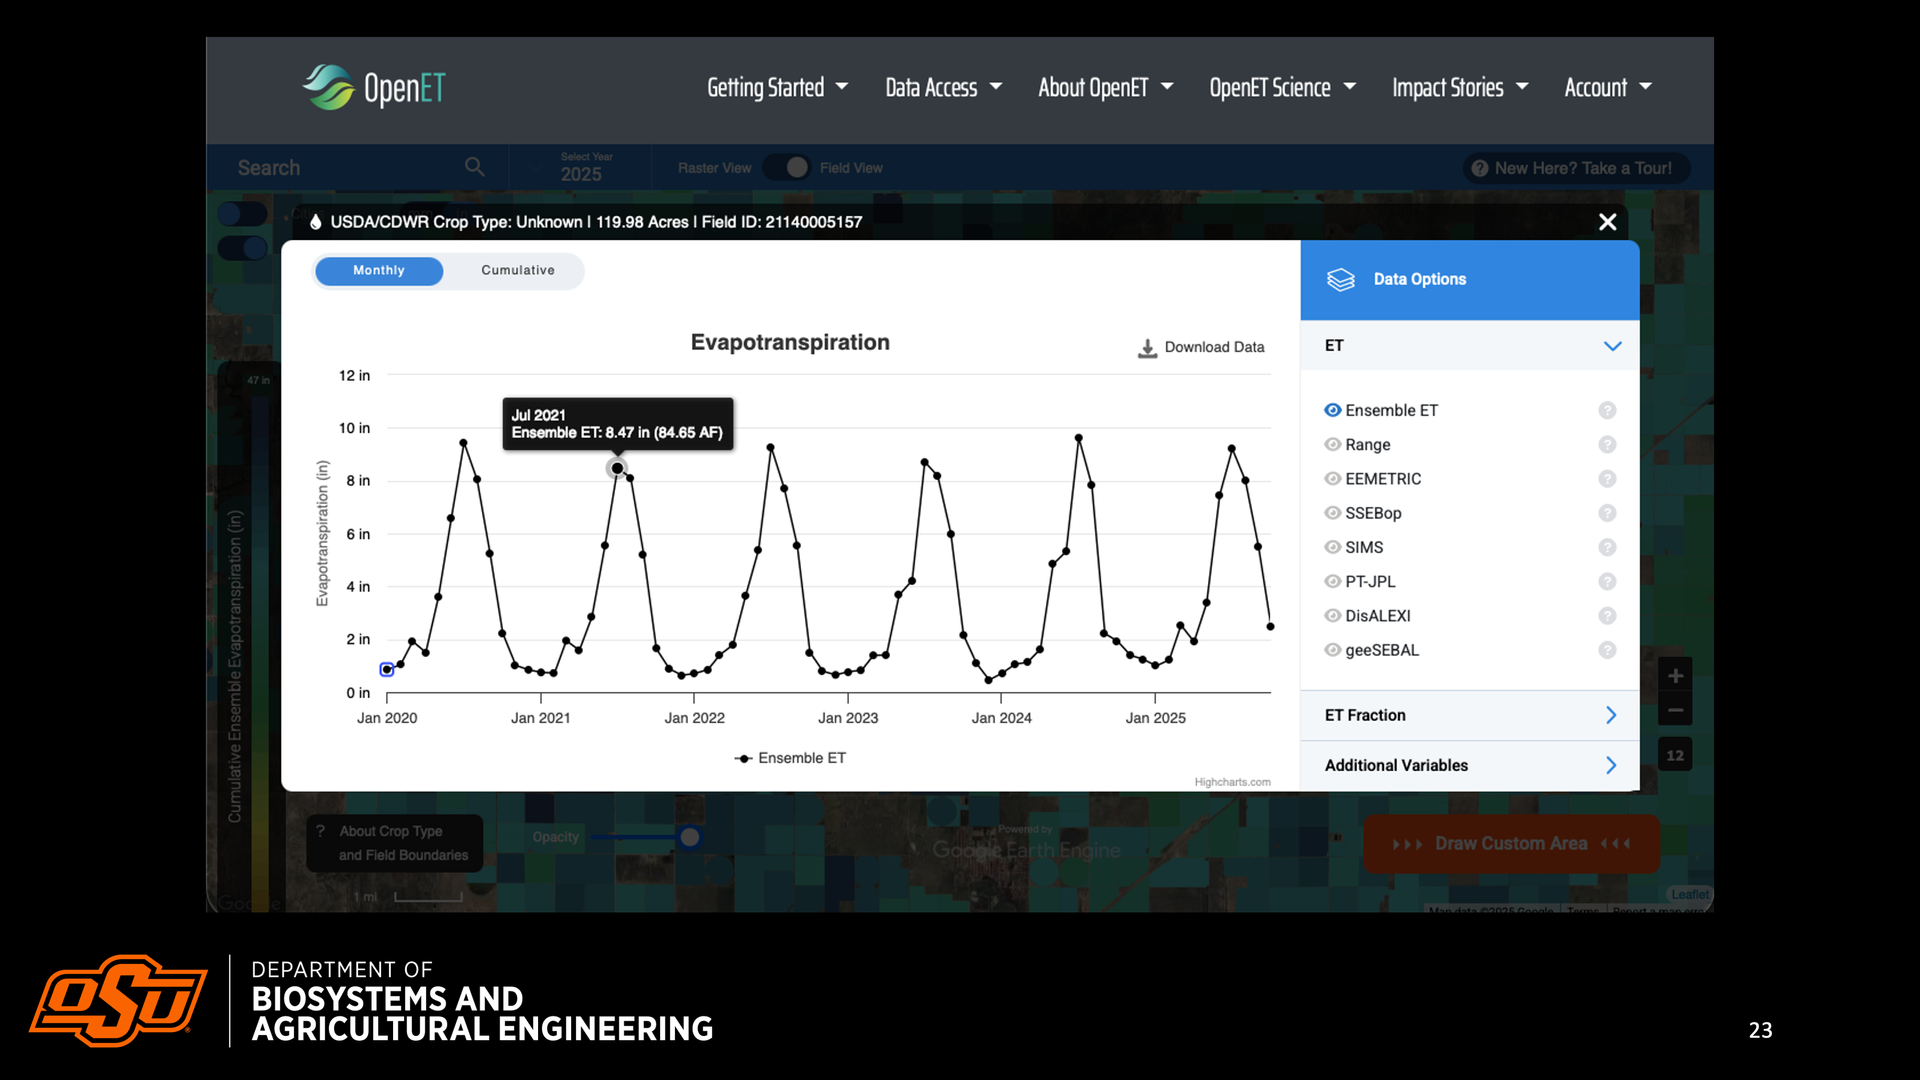
Task: Click the search magnifier icon
Action: pos(475,167)
